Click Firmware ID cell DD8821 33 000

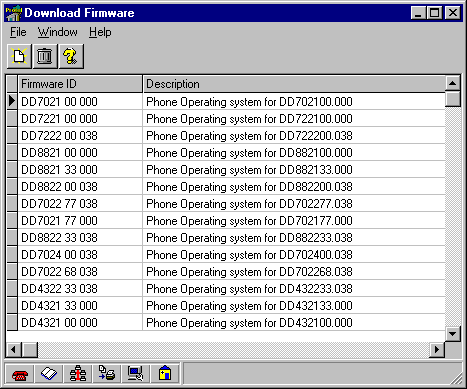(80, 169)
